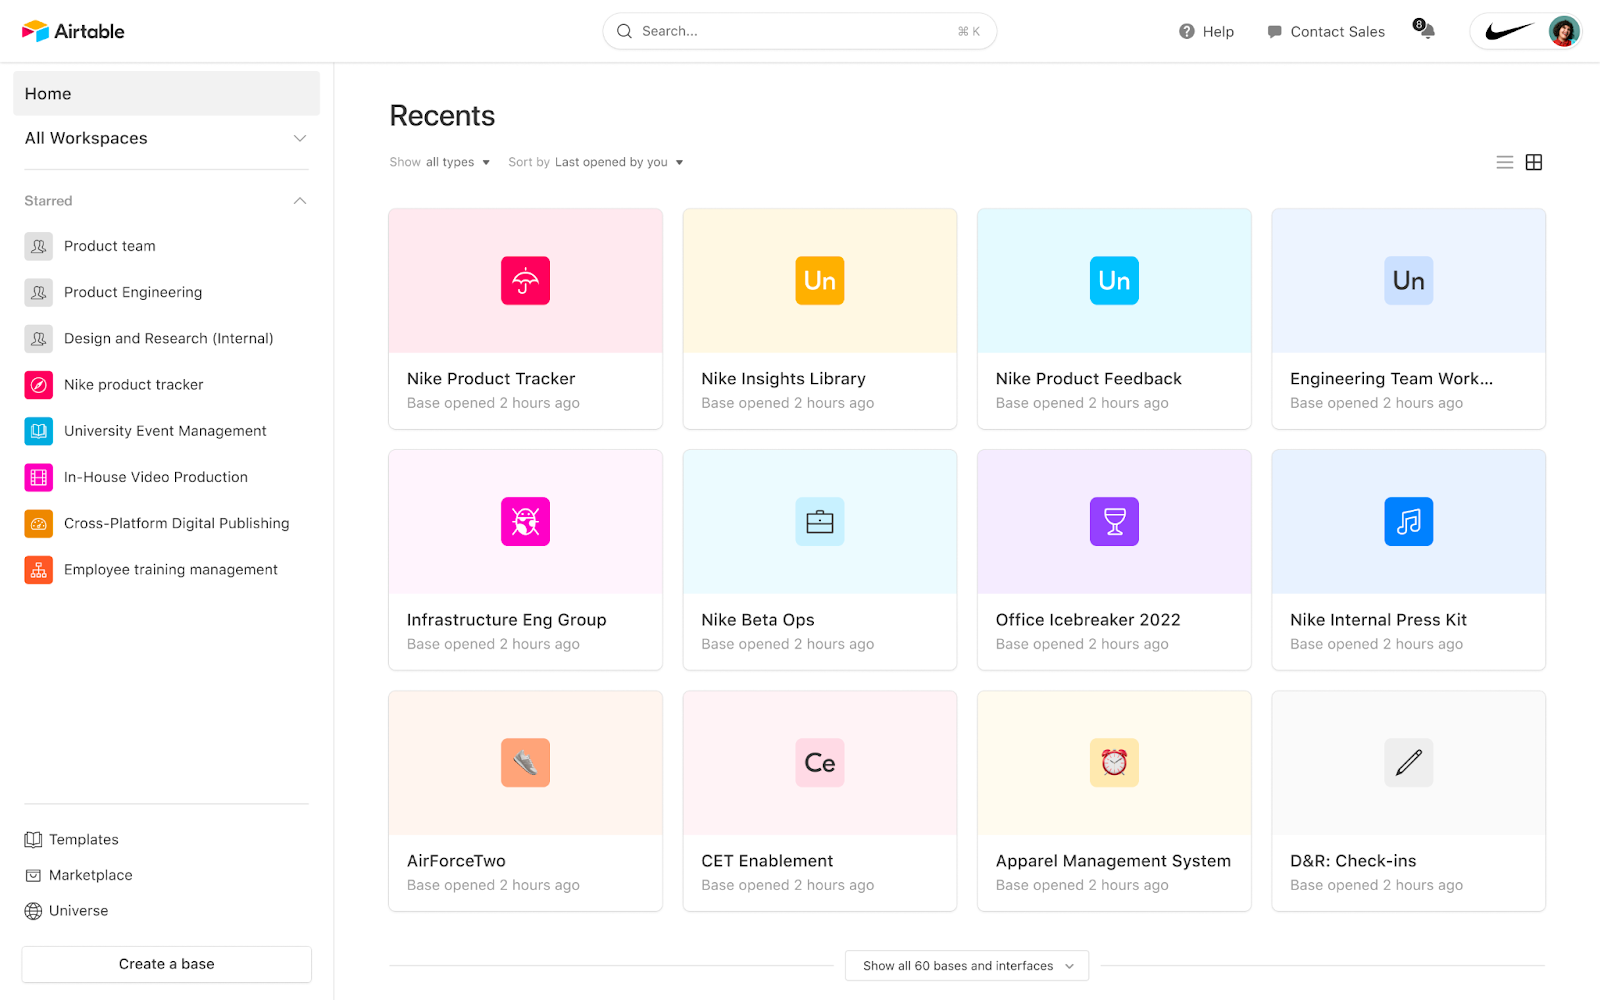Click the Nike product tracker compass icon
1600x1000 pixels.
[x=38, y=385]
